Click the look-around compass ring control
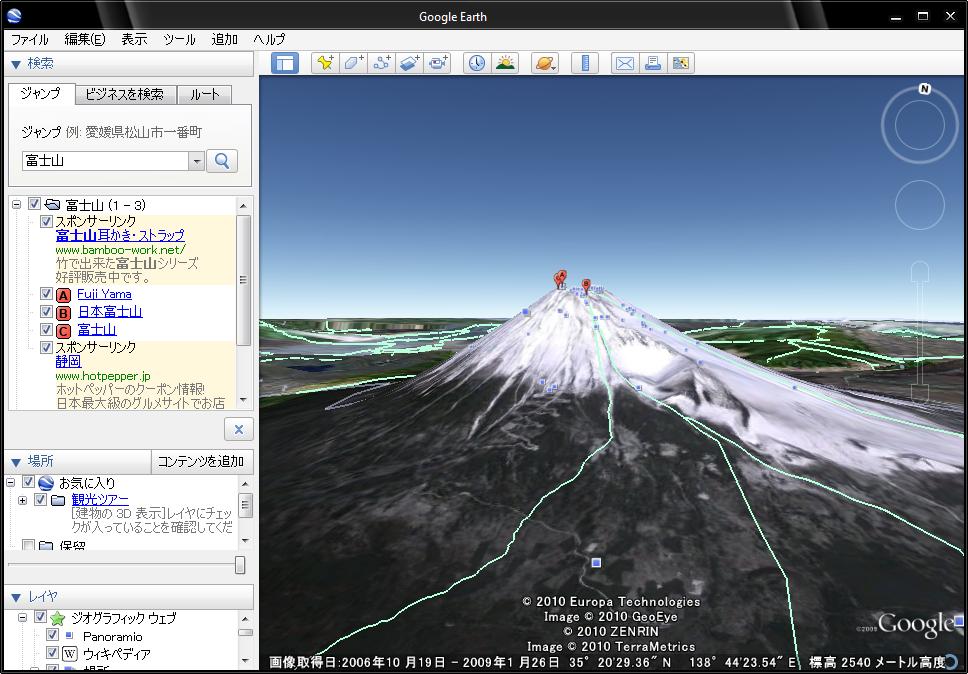The height and width of the screenshot is (674, 968). 919,125
